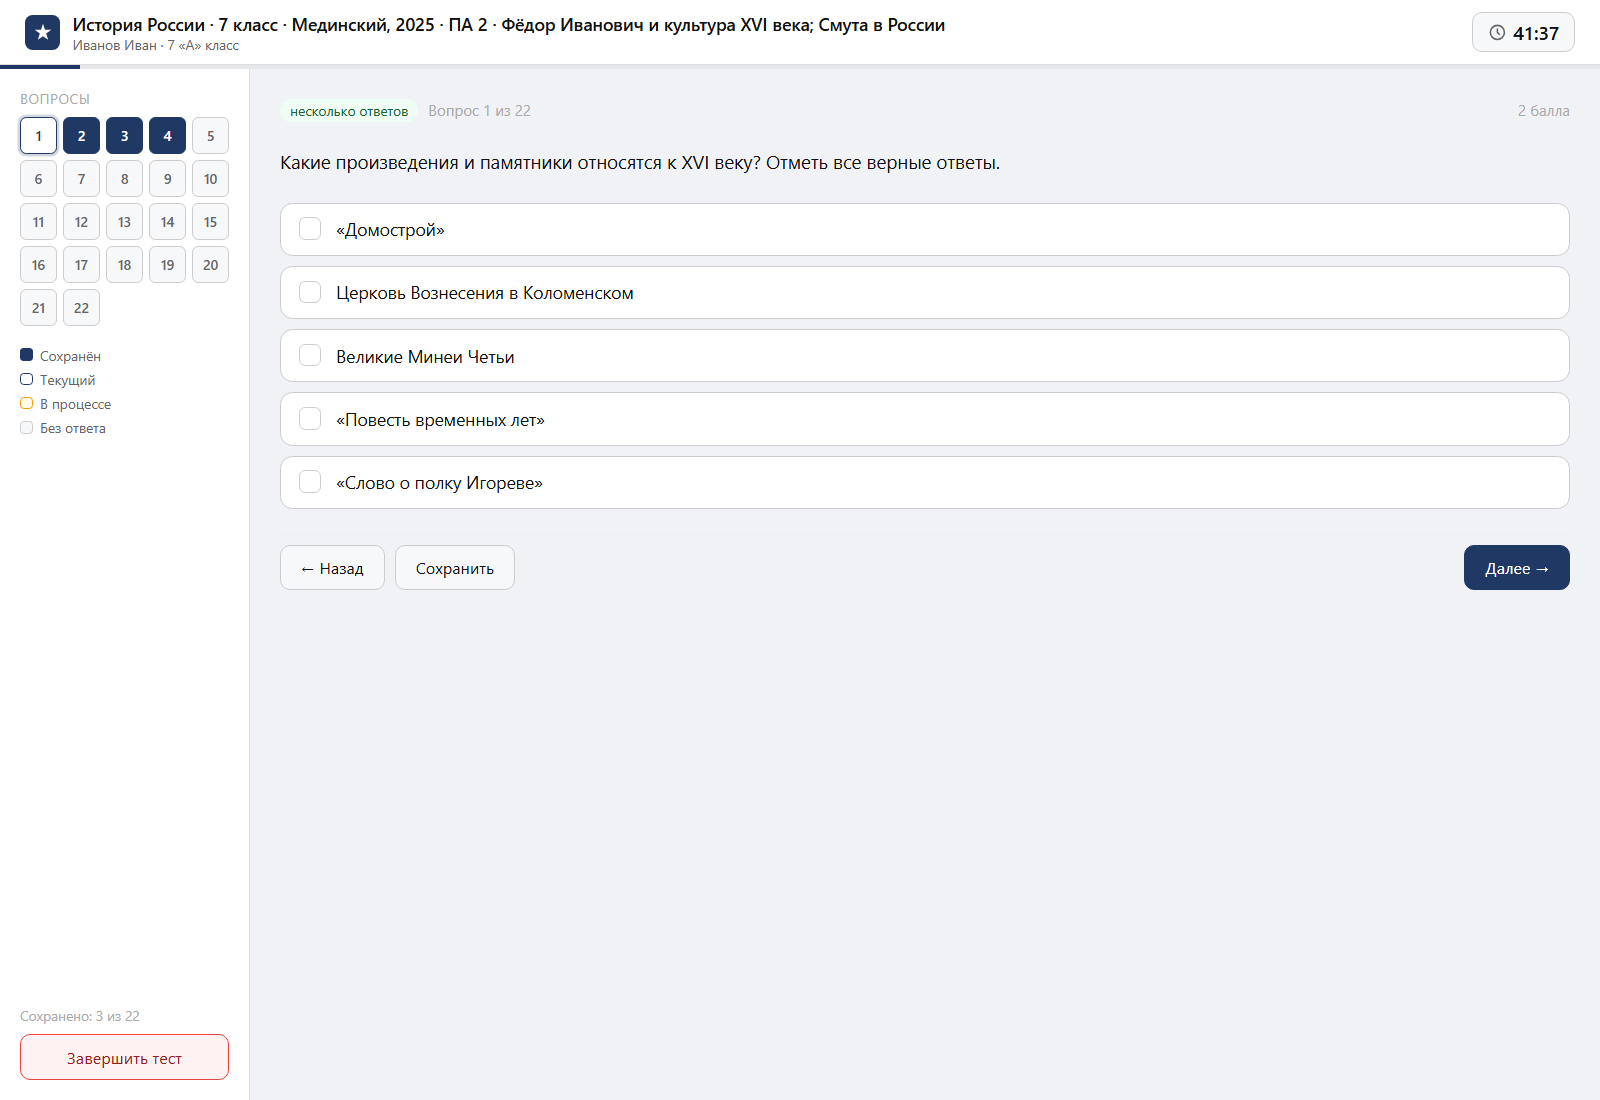Click the student name «Иванов Иван · 7 «А» класс»
Viewport: 1600px width, 1100px height.
tap(156, 45)
